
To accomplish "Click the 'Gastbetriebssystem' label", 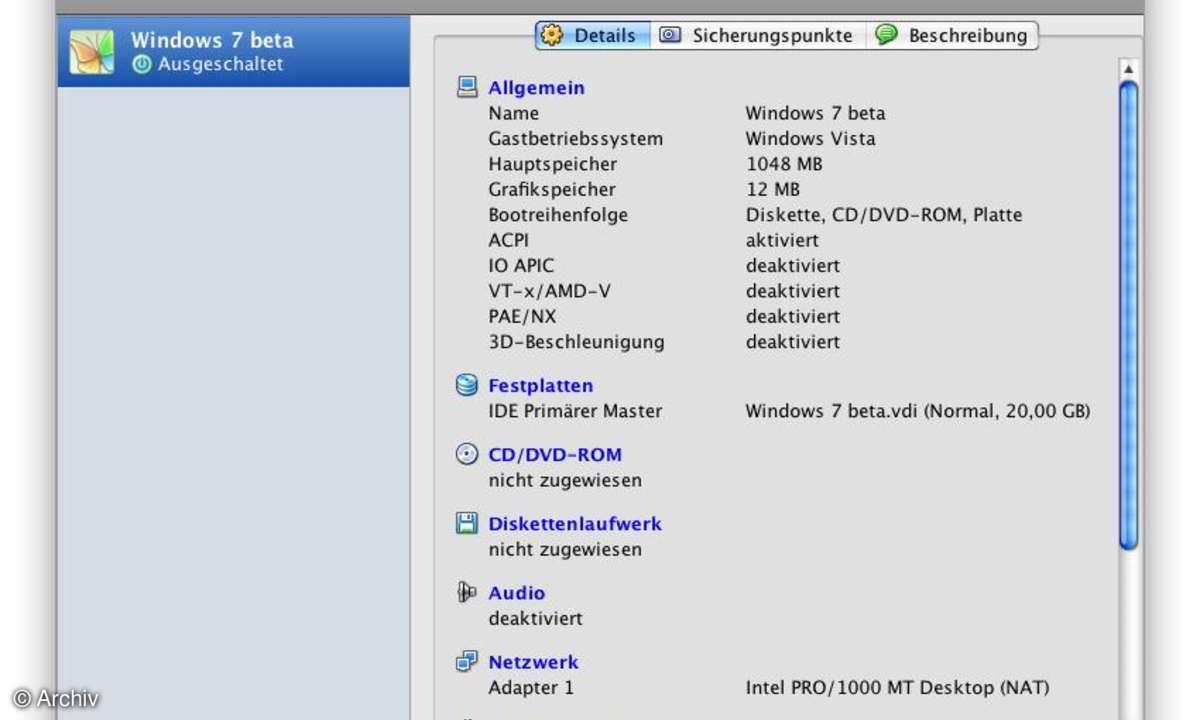I will 576,139.
